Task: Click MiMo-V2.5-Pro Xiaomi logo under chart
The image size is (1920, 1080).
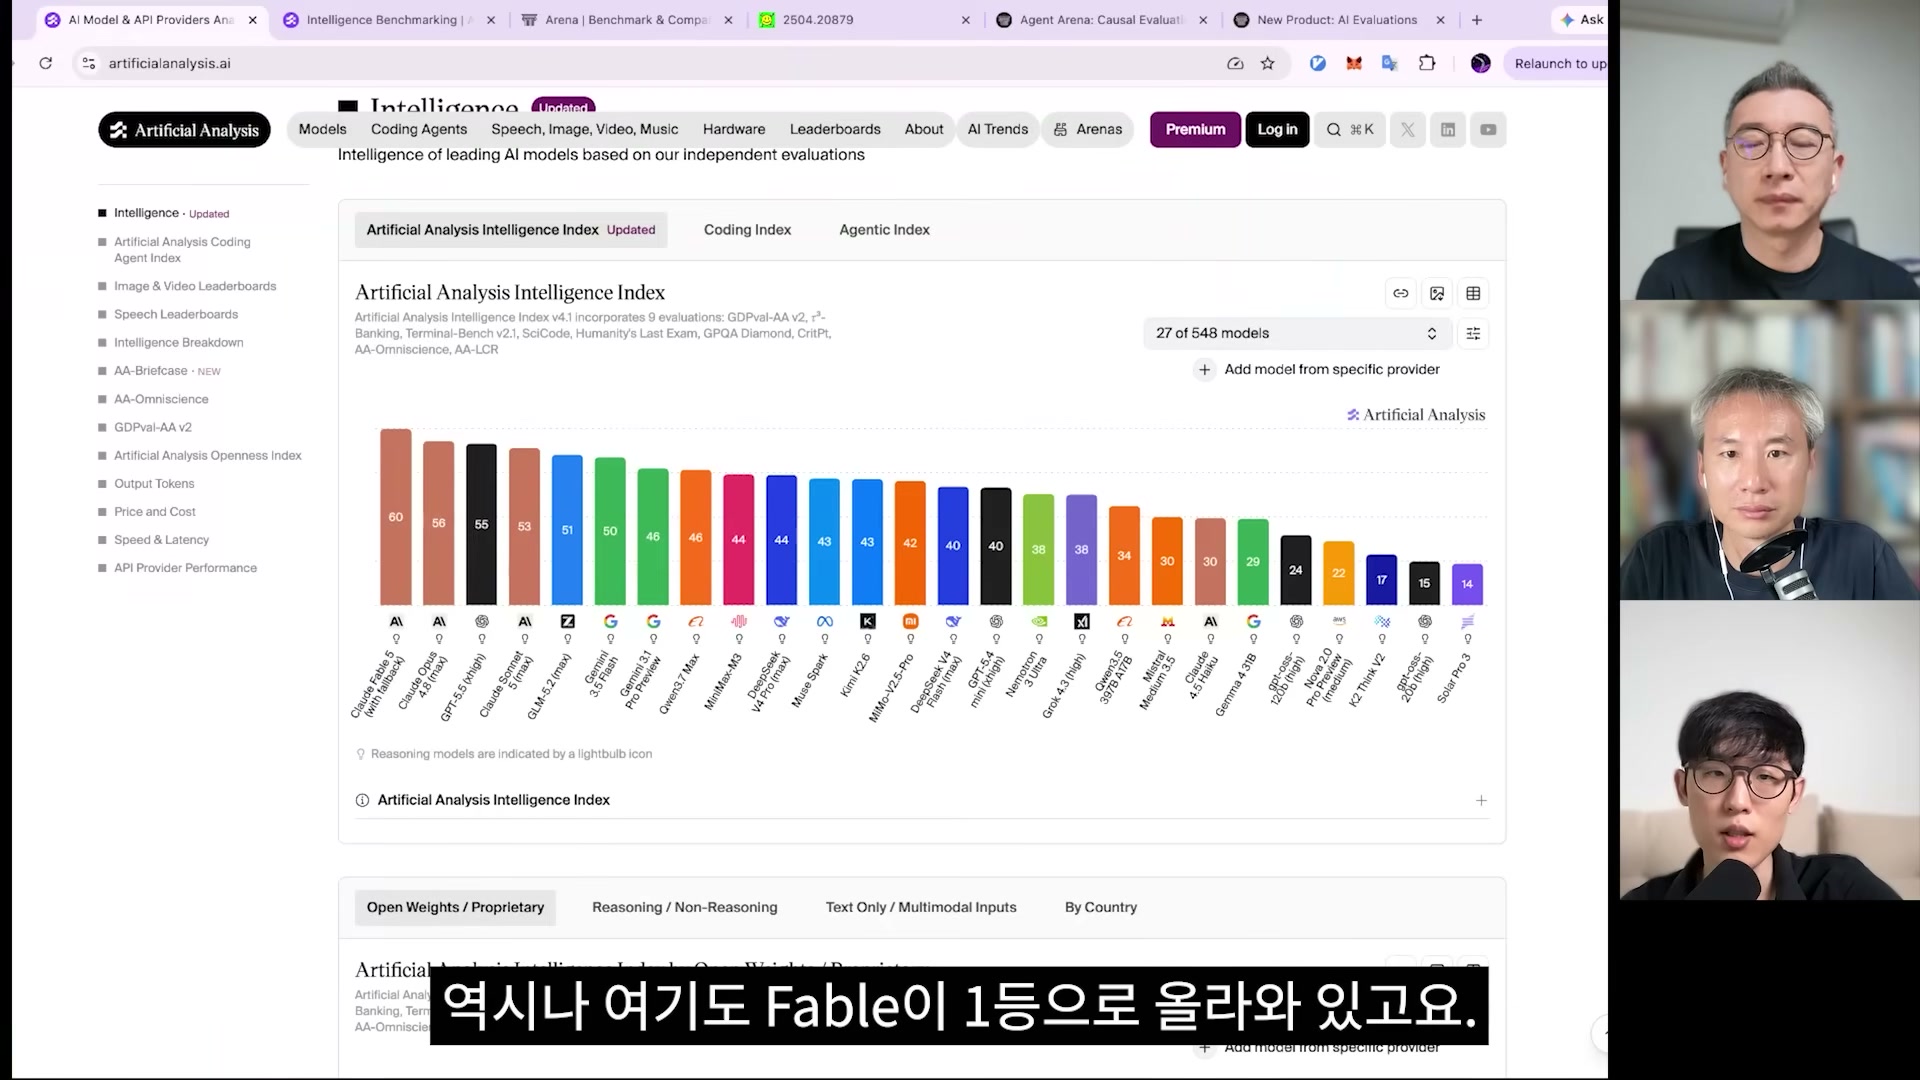Action: coord(910,621)
